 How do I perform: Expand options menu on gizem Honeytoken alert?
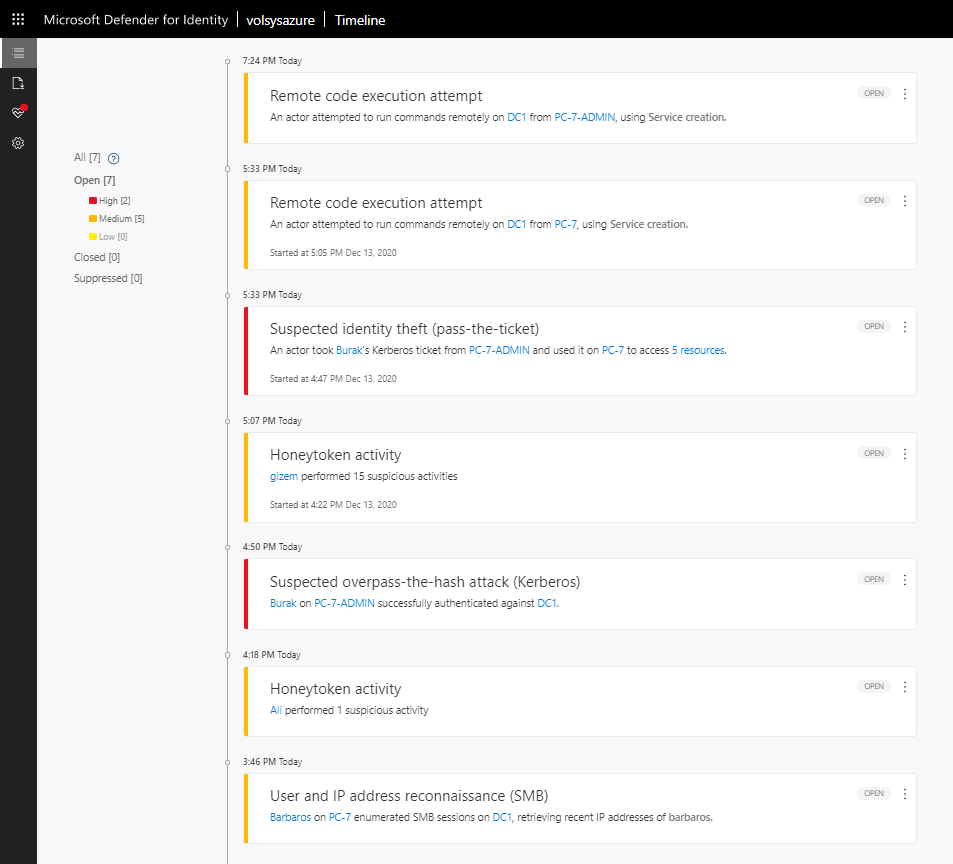[x=905, y=454]
